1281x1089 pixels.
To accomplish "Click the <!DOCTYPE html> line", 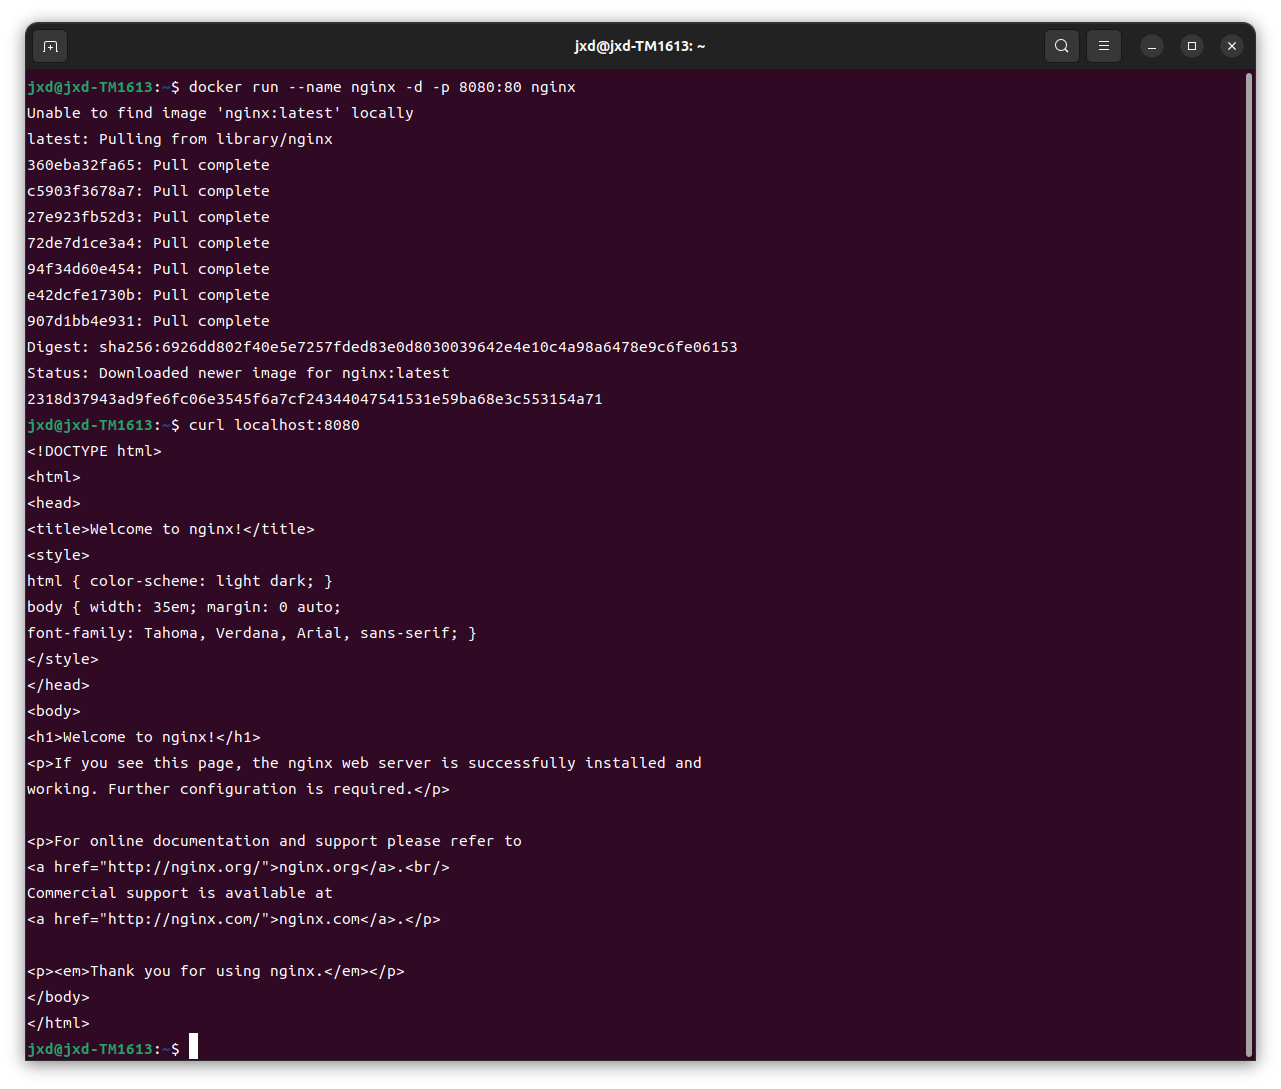I will click(x=94, y=451).
